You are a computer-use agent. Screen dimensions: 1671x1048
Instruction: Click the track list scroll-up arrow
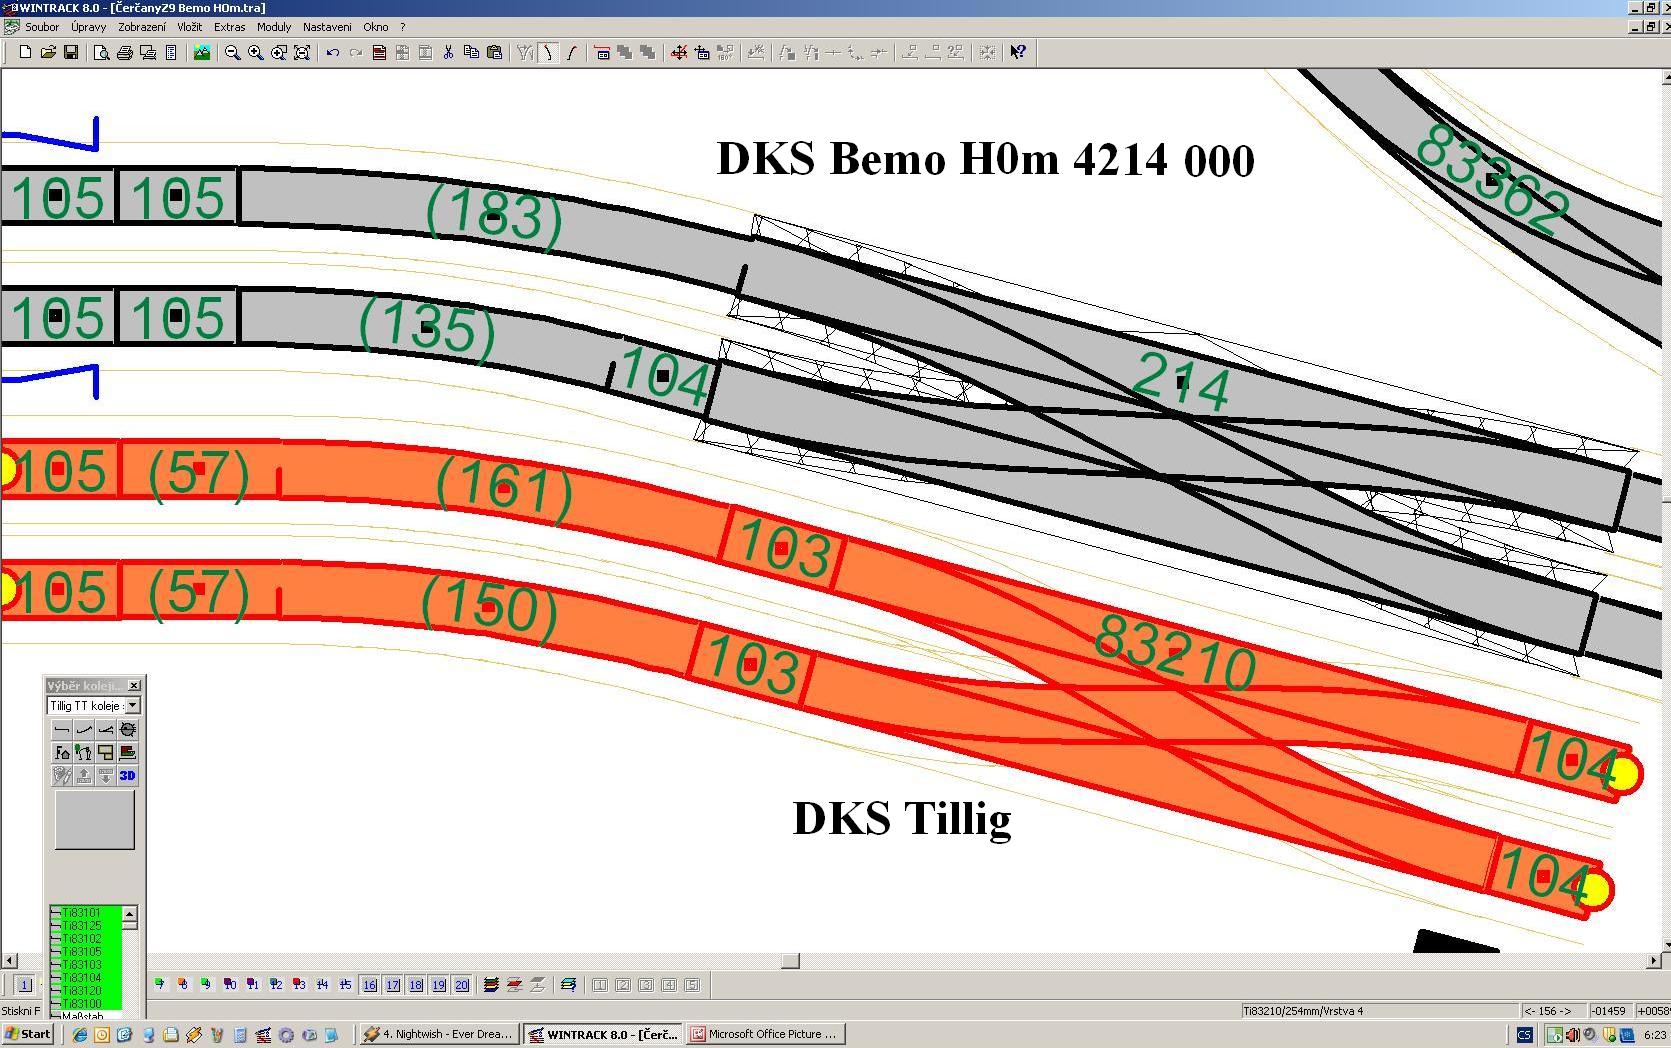130,914
